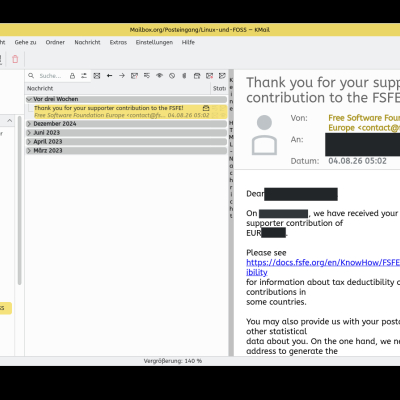The height and width of the screenshot is (400, 400).
Task: Open the Einstellungen menu
Action: pos(154,42)
